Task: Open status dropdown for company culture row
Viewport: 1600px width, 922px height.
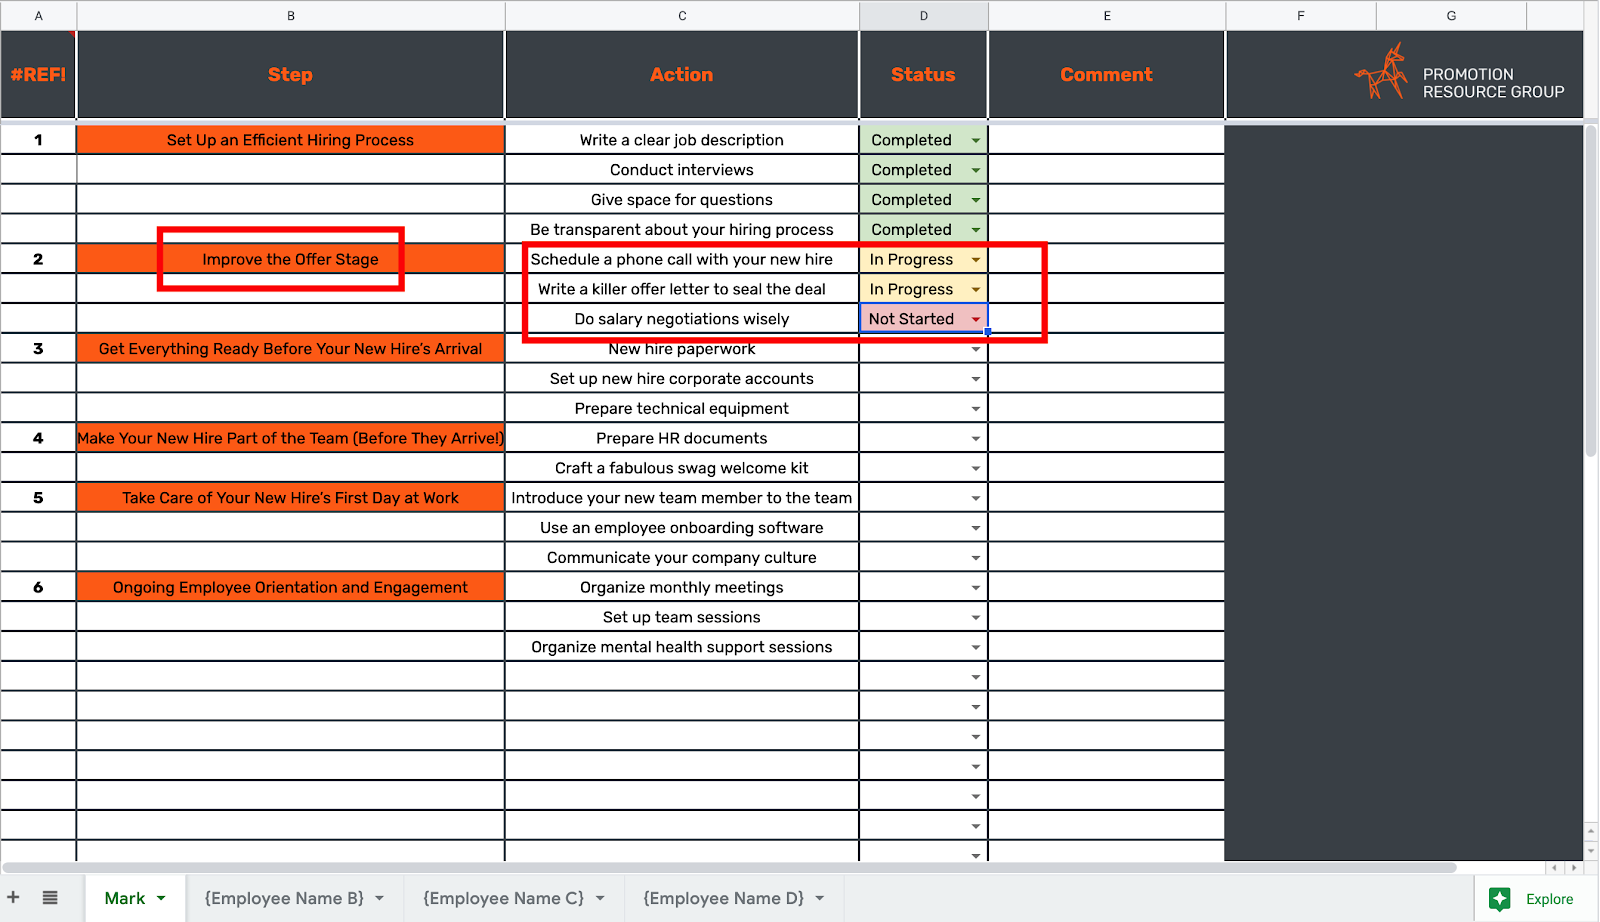Action: [976, 558]
